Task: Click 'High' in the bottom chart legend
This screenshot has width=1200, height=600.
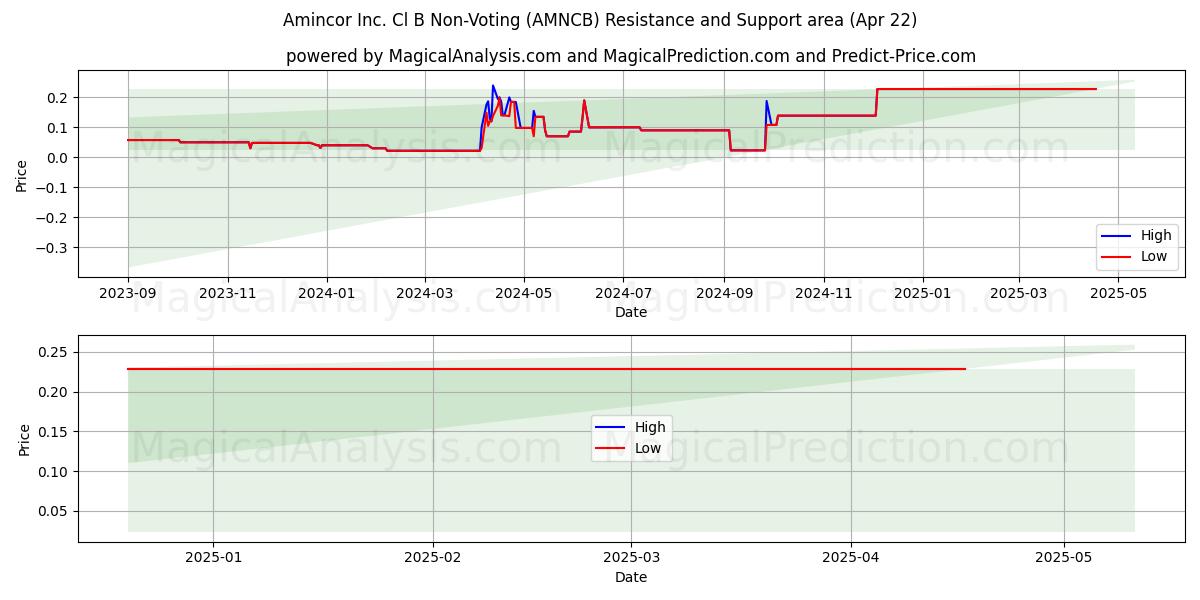Action: 650,427
